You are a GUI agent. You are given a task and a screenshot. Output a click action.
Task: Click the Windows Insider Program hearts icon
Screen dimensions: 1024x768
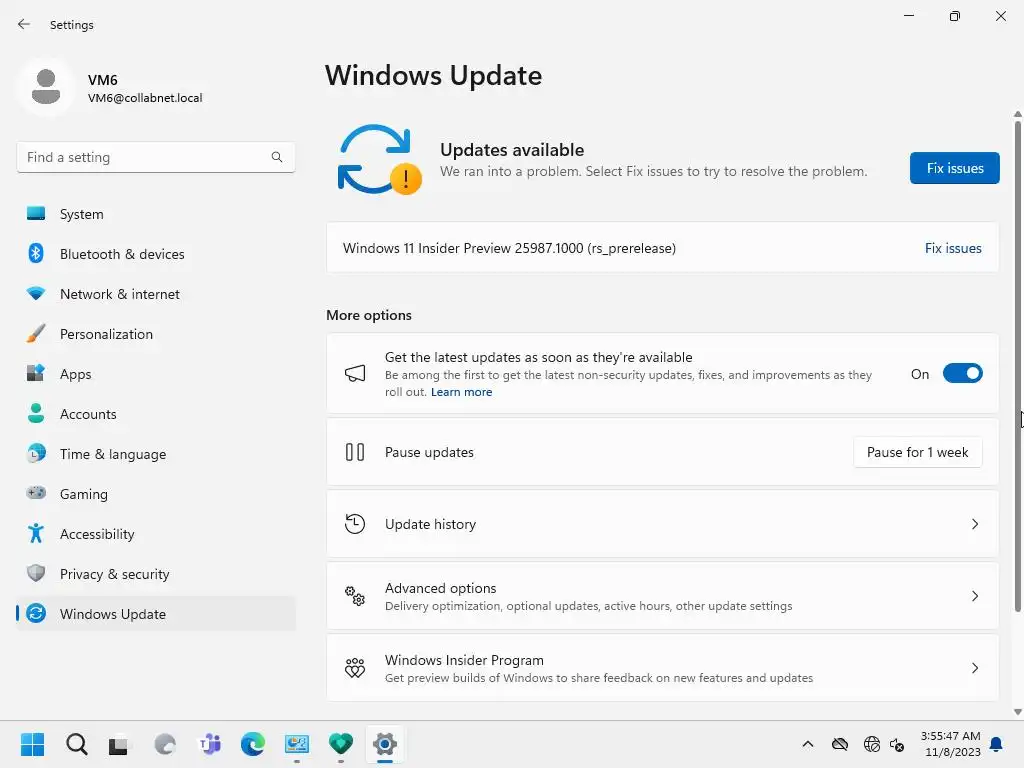[x=355, y=667]
